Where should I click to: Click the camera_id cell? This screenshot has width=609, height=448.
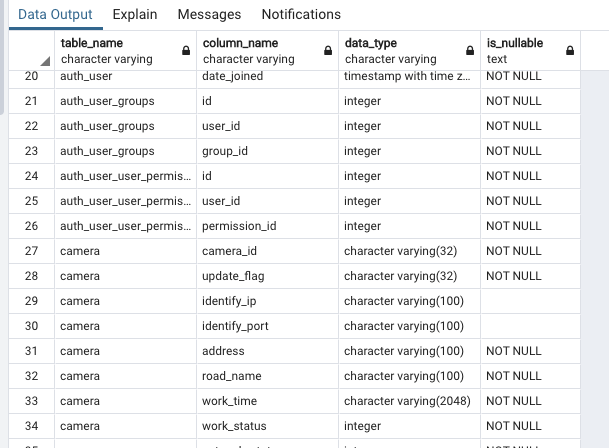tap(268, 251)
